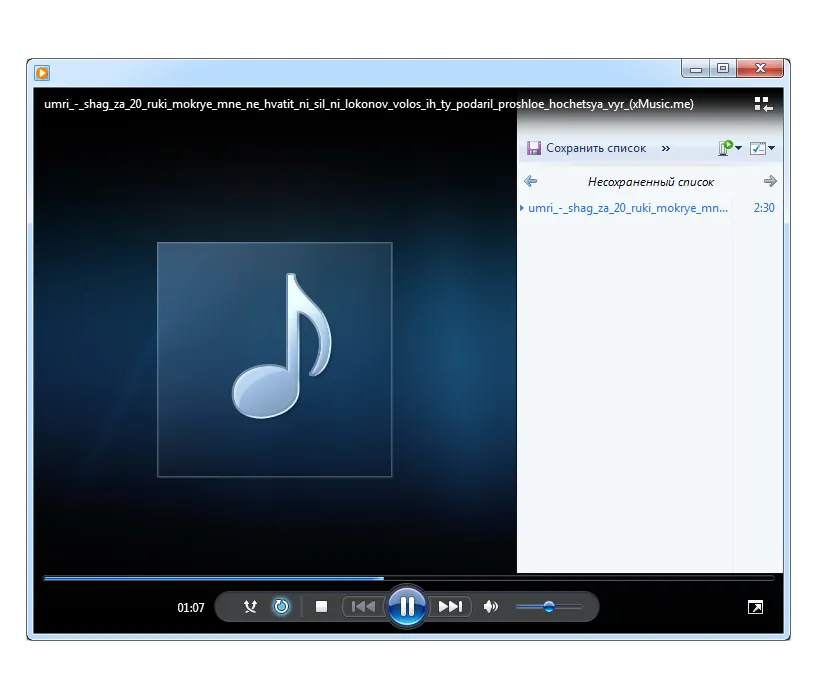The height and width of the screenshot is (700, 817).
Task: Click the music note album art
Action: click(x=275, y=360)
